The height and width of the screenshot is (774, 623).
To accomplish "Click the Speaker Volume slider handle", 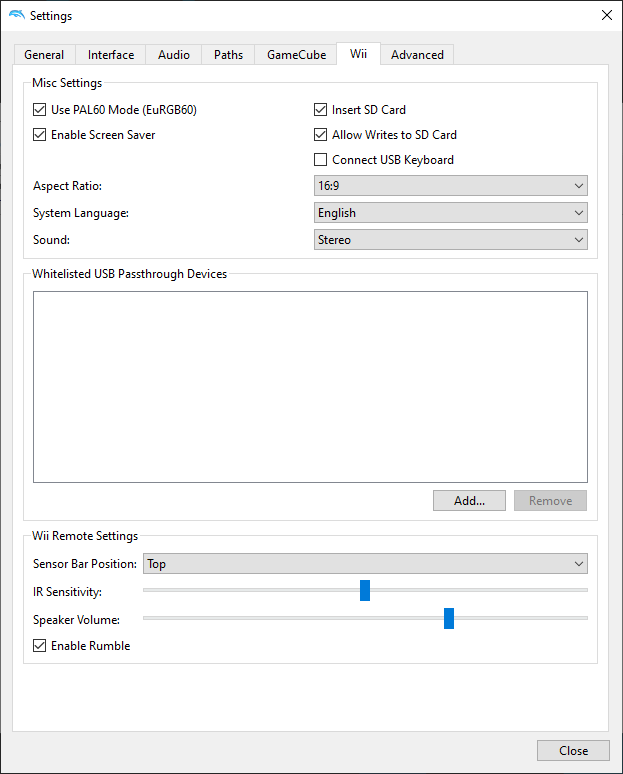I will point(449,619).
